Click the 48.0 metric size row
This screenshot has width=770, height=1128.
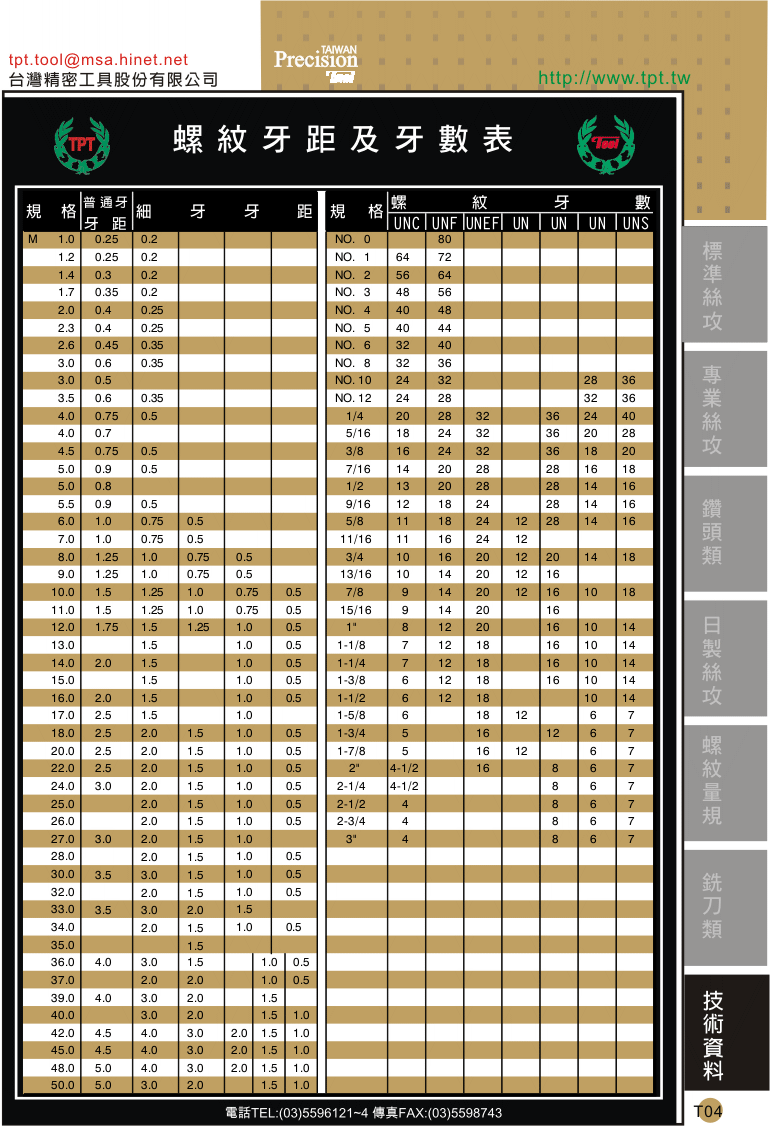tap(63, 1069)
